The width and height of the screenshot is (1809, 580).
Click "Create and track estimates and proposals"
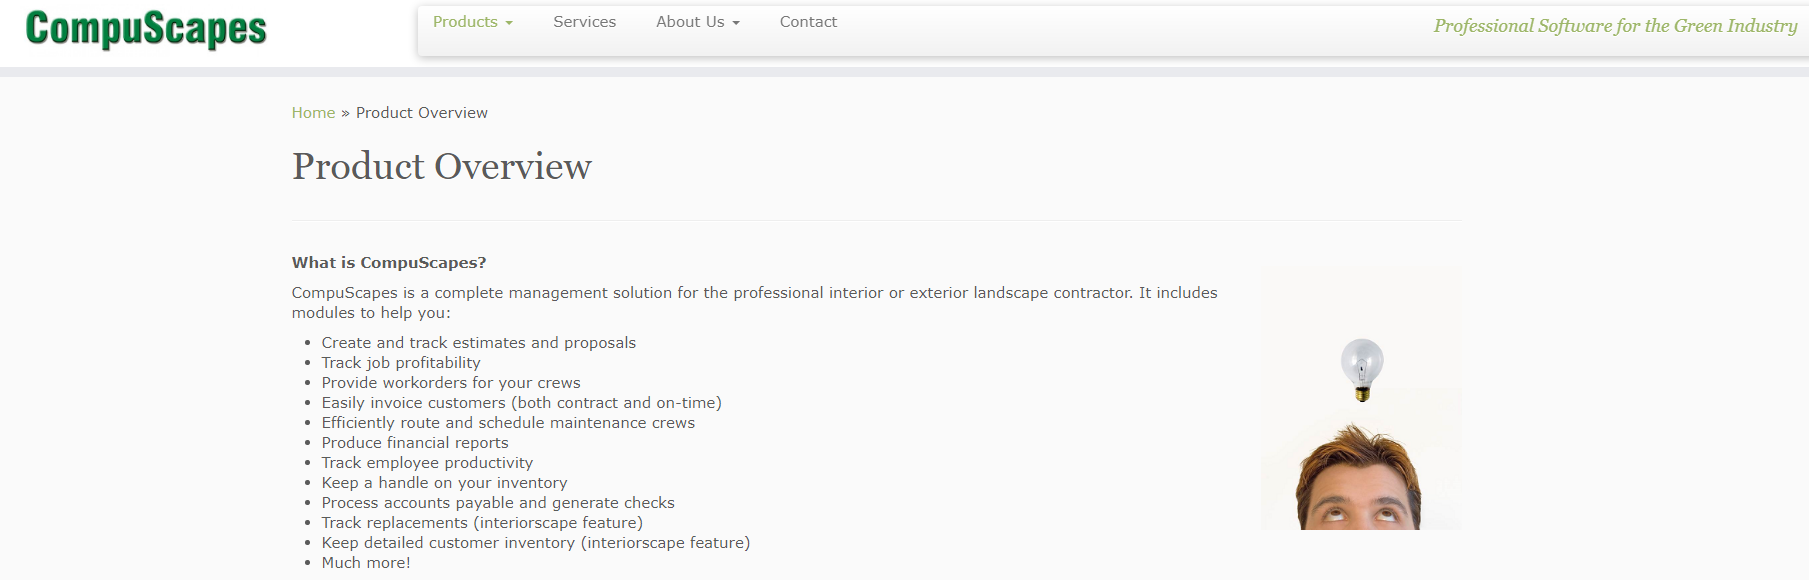point(478,343)
